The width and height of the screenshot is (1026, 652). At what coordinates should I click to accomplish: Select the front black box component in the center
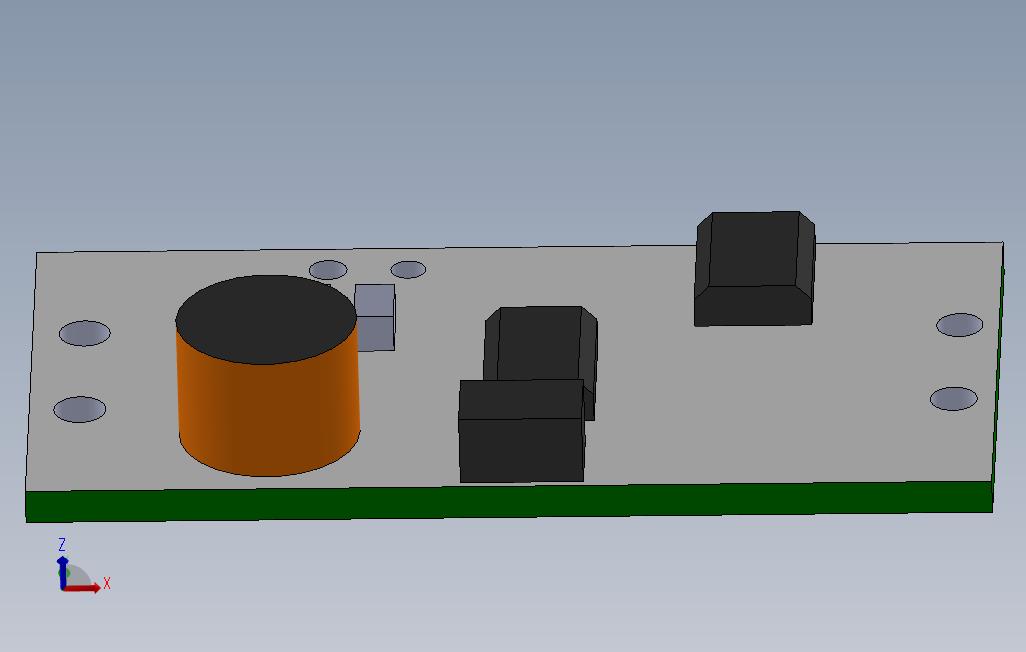(x=522, y=431)
